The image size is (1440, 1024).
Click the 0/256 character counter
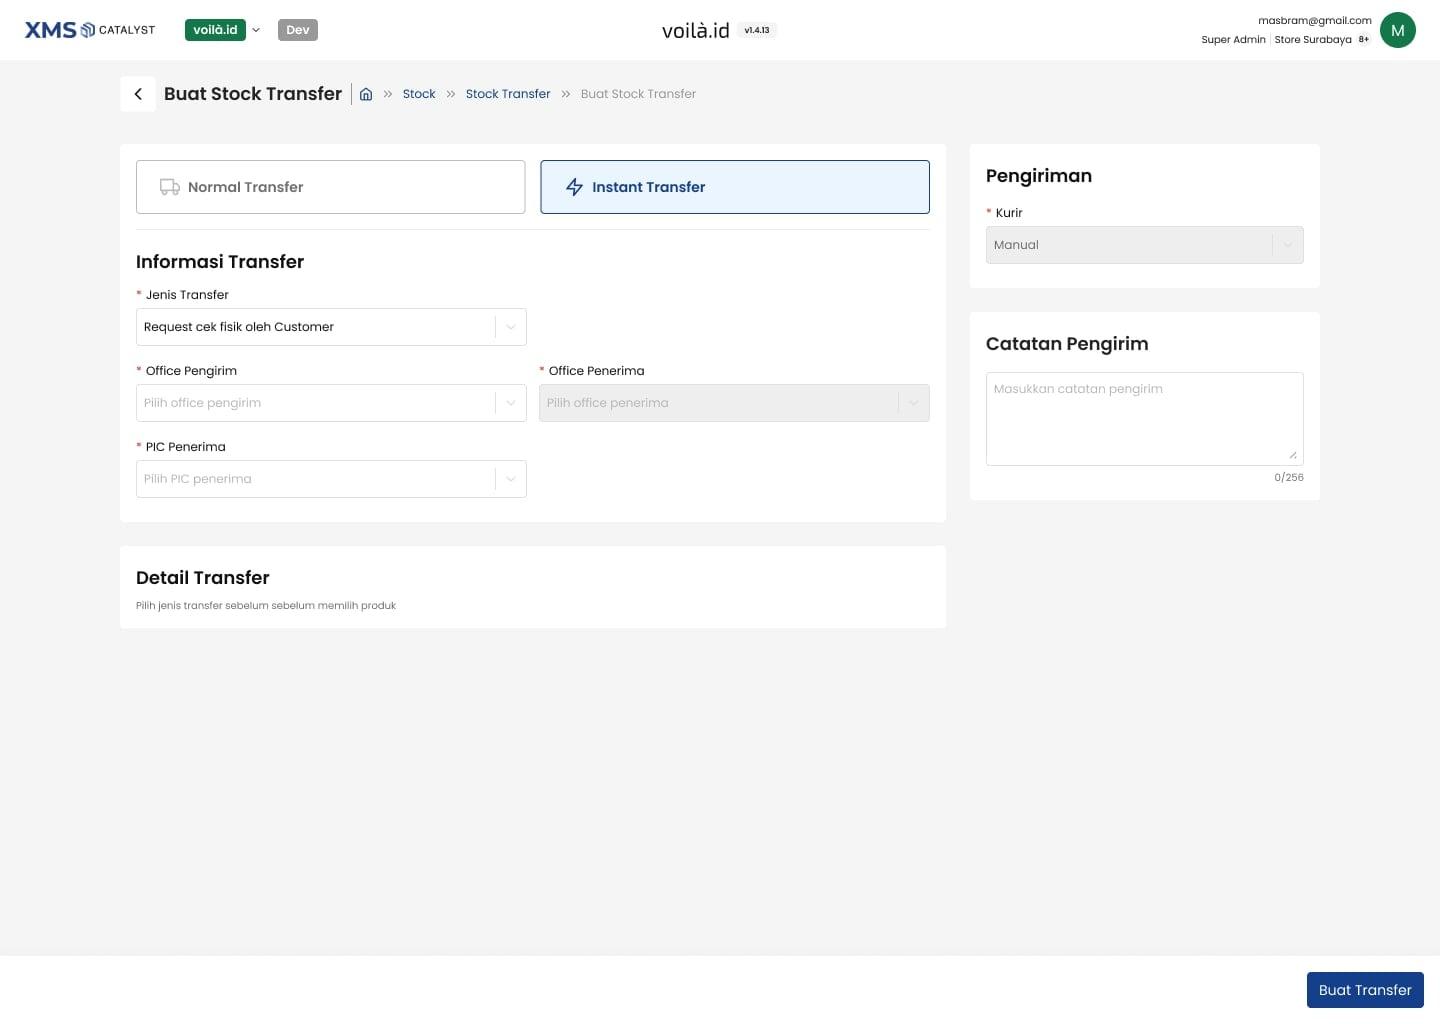coord(1289,478)
